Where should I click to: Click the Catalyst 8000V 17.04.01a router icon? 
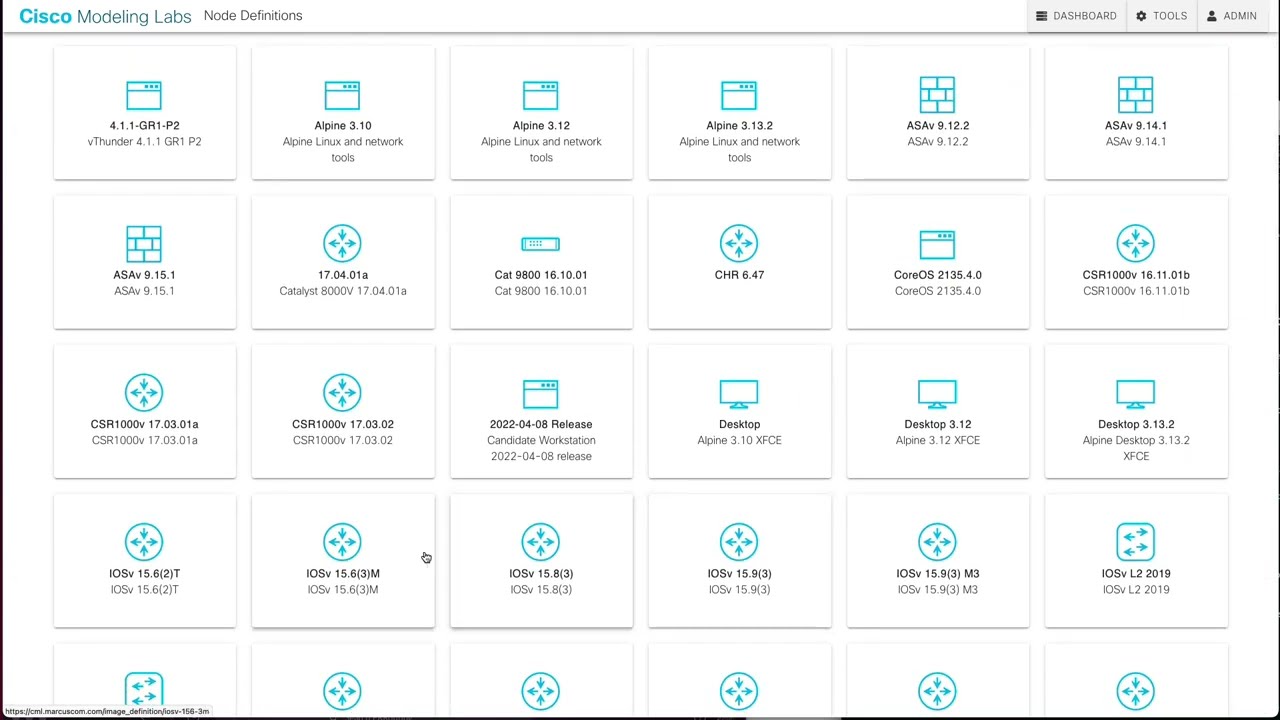pos(342,244)
